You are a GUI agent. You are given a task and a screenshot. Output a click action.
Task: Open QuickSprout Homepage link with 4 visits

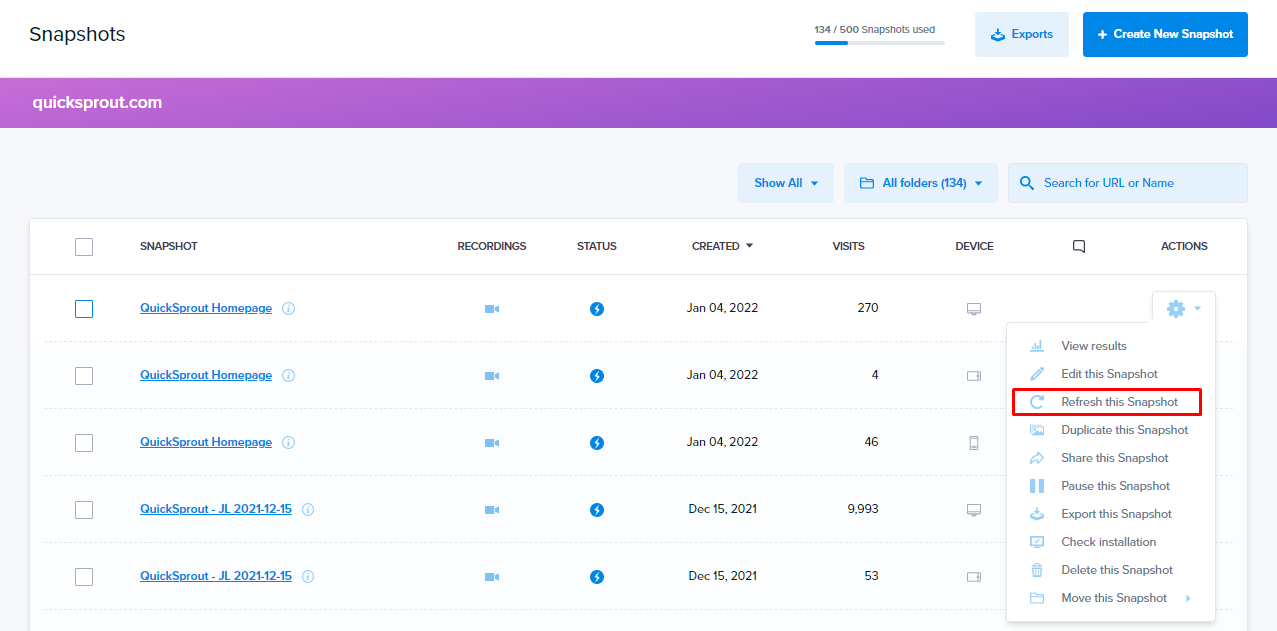point(206,375)
